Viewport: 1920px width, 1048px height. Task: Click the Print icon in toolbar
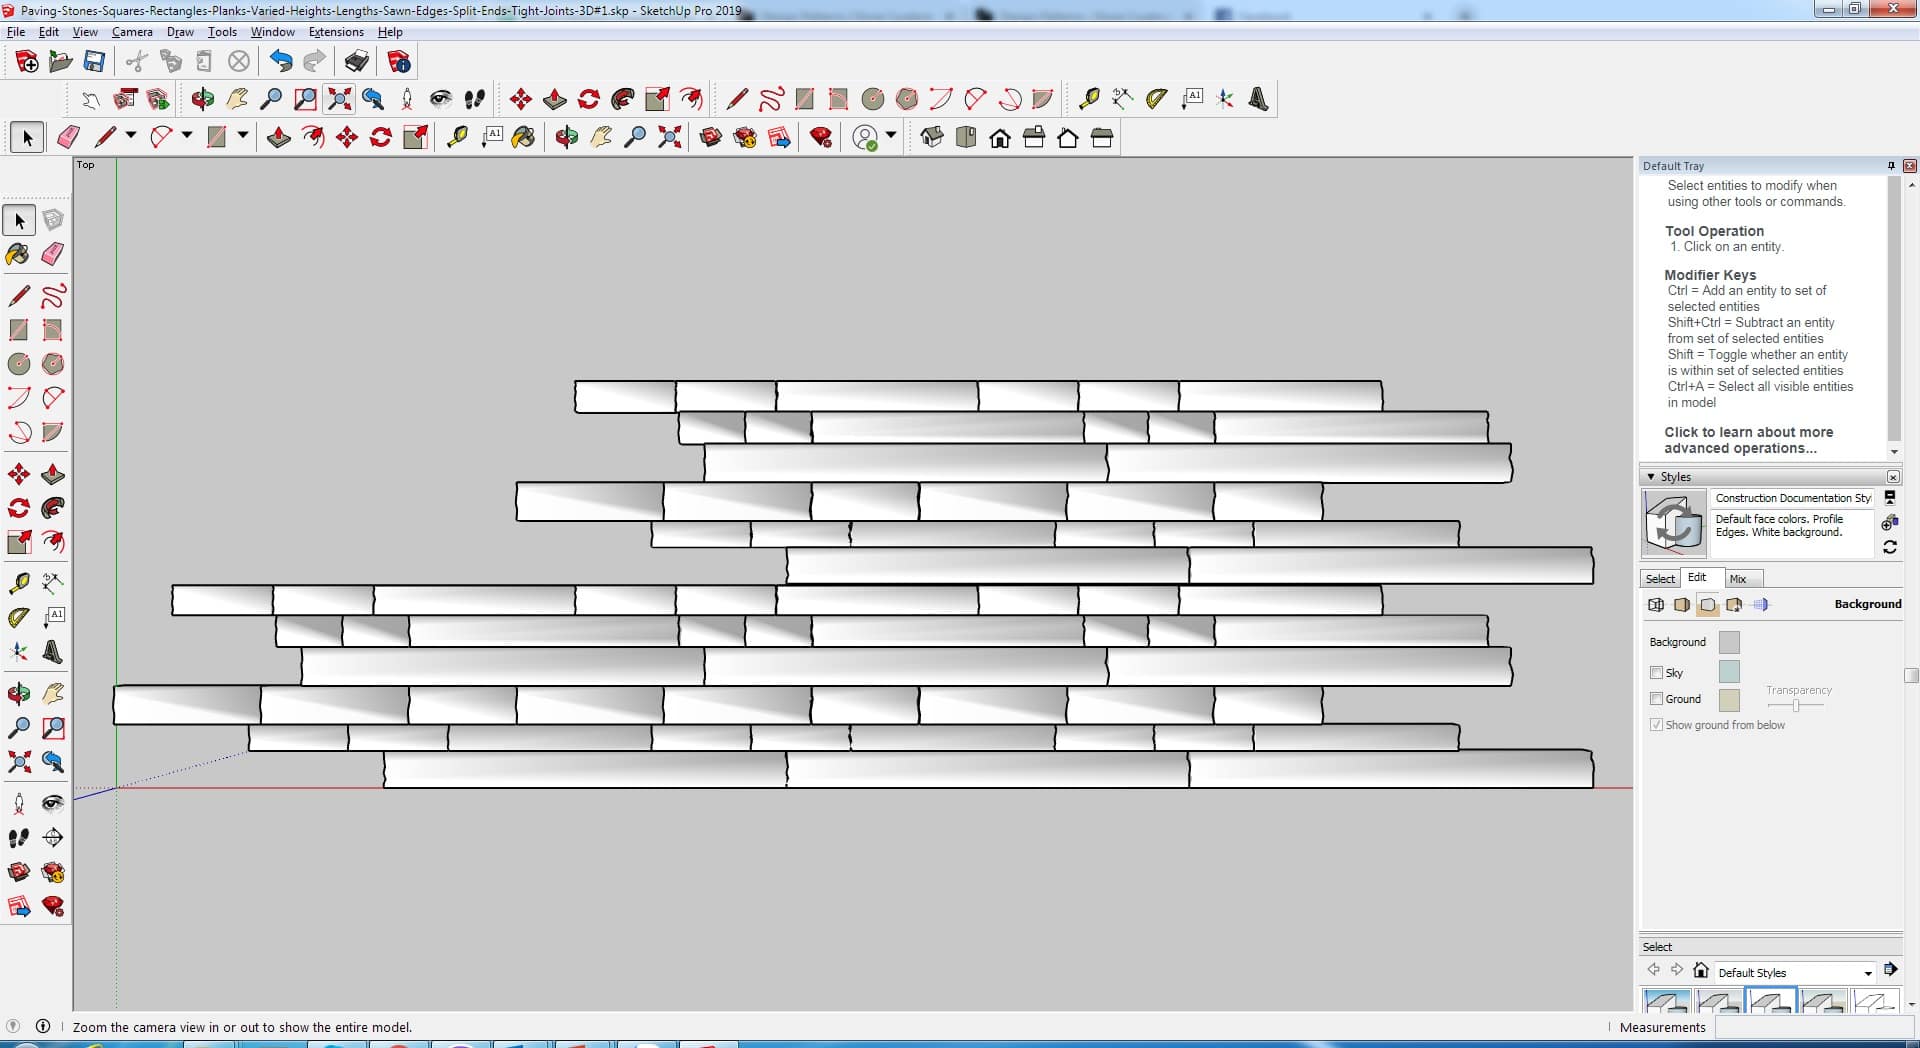click(x=356, y=62)
